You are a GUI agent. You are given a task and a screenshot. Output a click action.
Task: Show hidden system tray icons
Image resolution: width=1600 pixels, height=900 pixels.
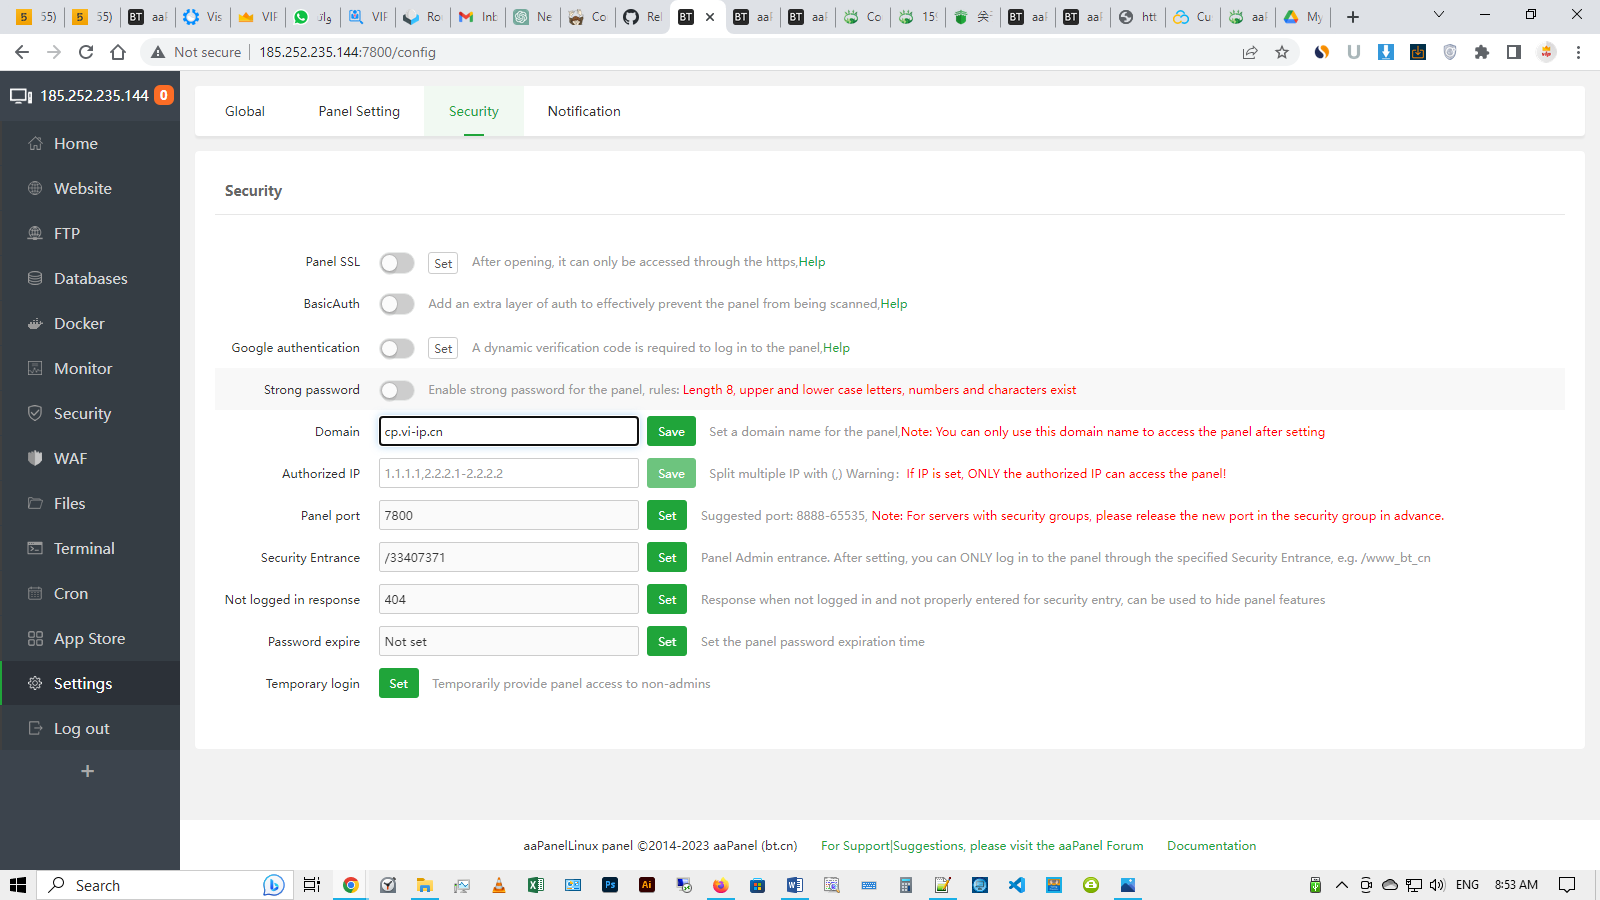pyautogui.click(x=1341, y=885)
